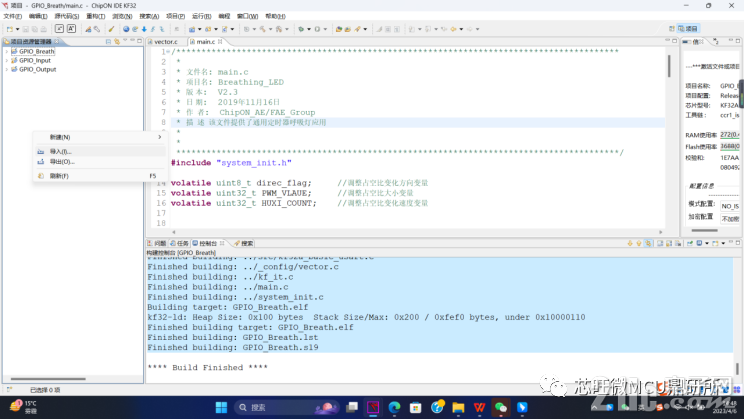
Task: Click the pin console icon
Action: click(690, 243)
